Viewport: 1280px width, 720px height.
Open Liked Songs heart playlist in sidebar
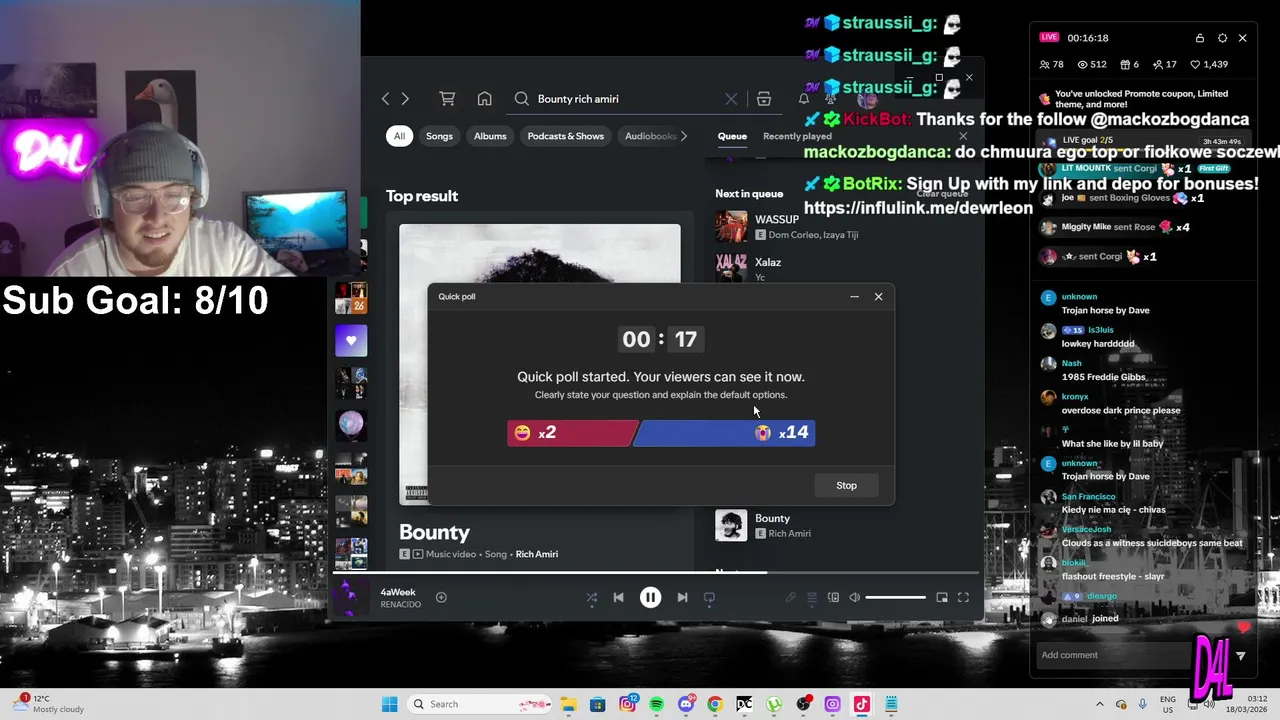tap(351, 340)
